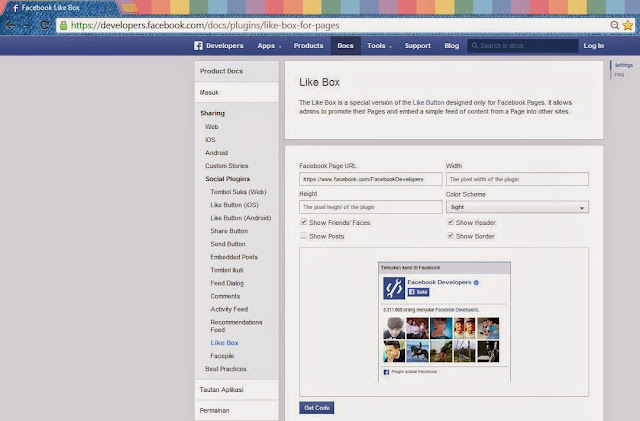The width and height of the screenshot is (640, 421).
Task: Click the horse rider friend photo
Action: coord(418,351)
